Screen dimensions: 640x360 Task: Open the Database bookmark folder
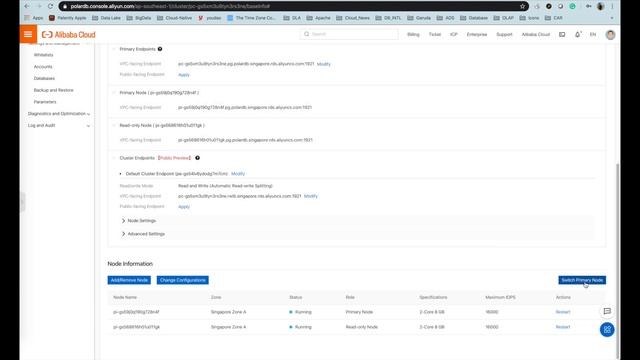click(474, 18)
